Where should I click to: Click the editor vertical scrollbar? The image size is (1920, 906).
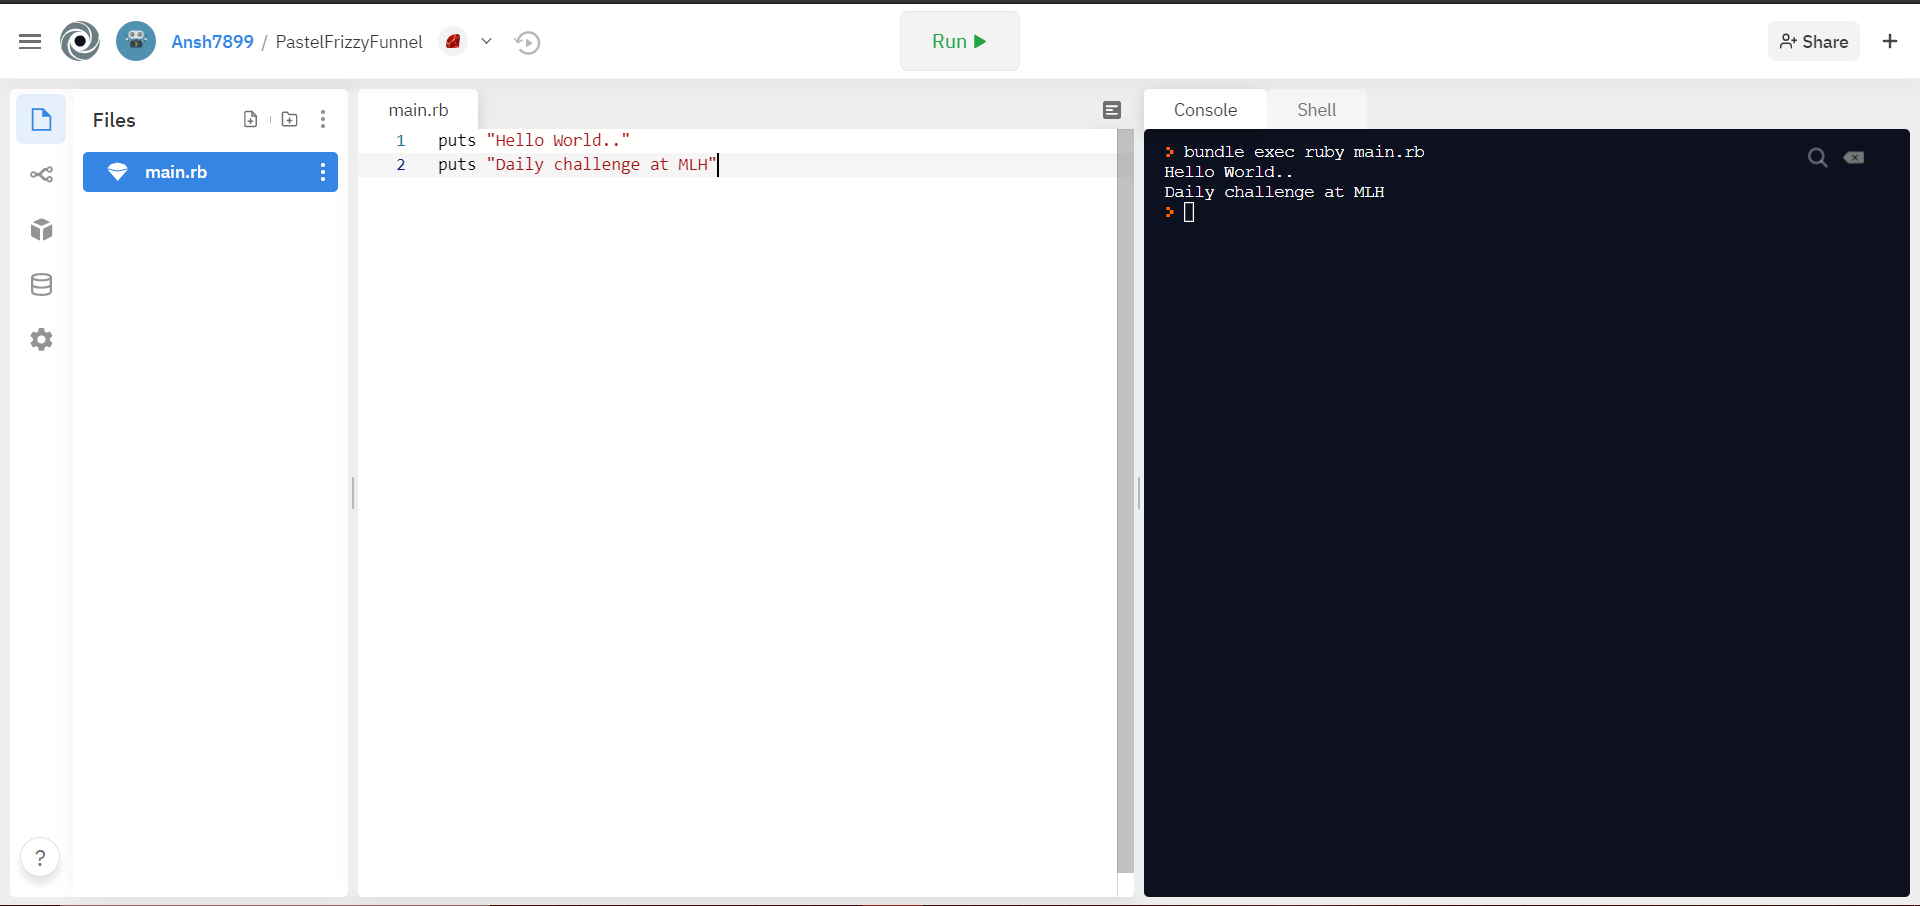(1125, 500)
